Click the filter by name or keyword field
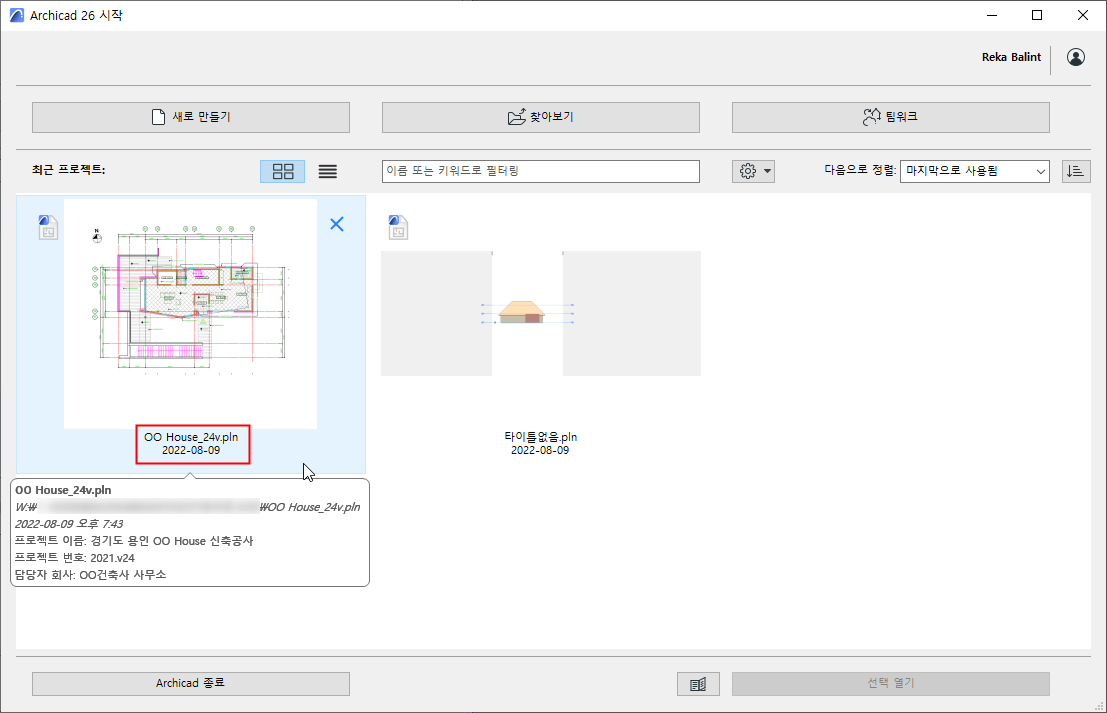The height and width of the screenshot is (713, 1107). click(x=541, y=171)
